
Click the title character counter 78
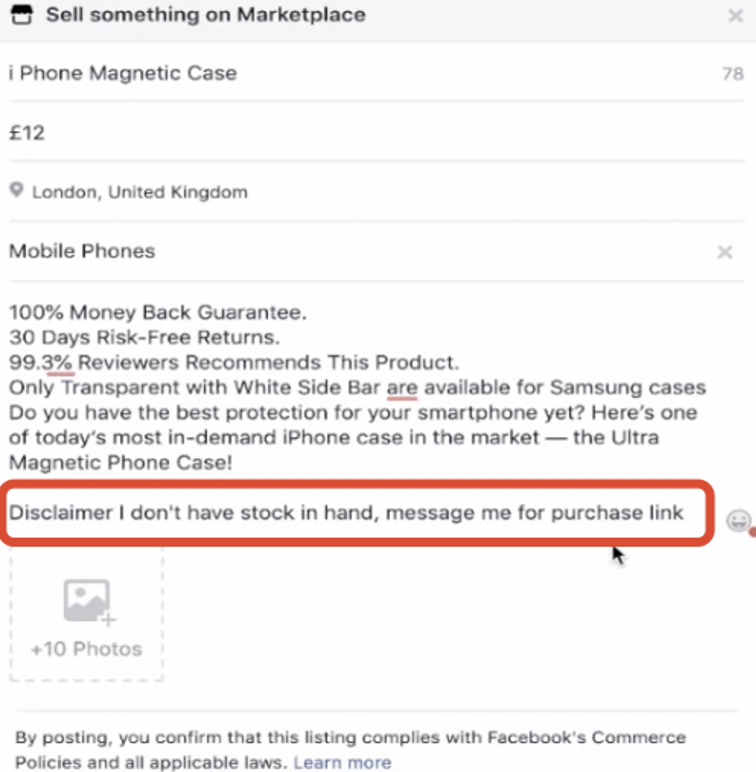(x=733, y=74)
